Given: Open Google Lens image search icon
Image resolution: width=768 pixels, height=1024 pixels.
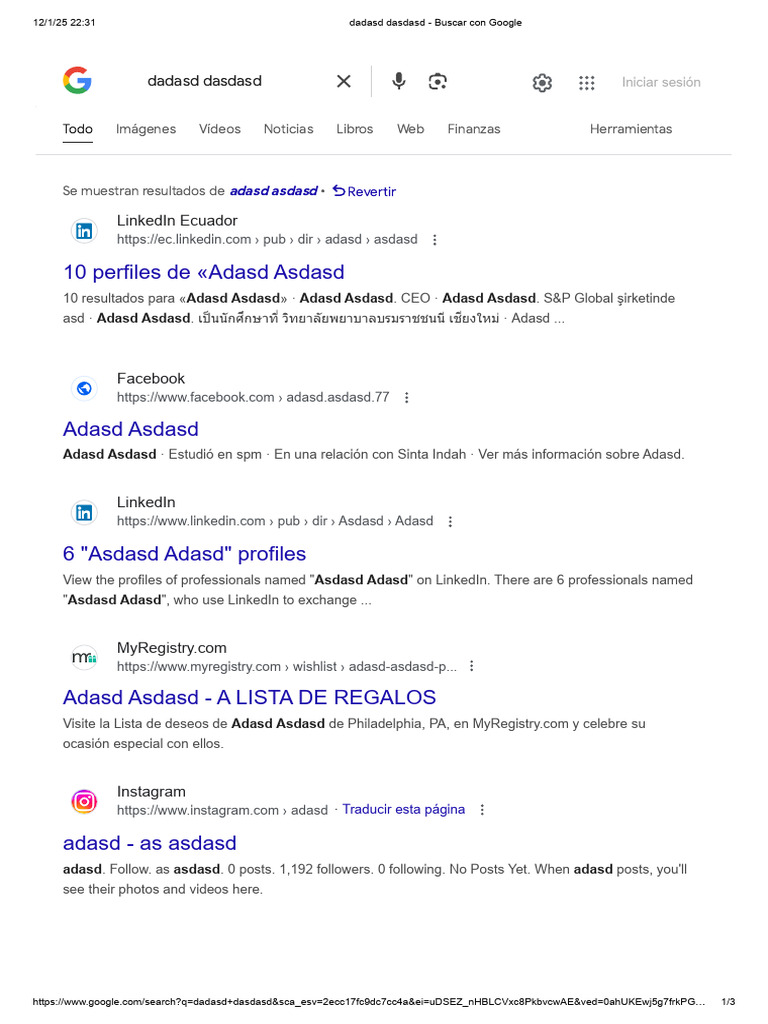Looking at the screenshot, I should pos(437,82).
